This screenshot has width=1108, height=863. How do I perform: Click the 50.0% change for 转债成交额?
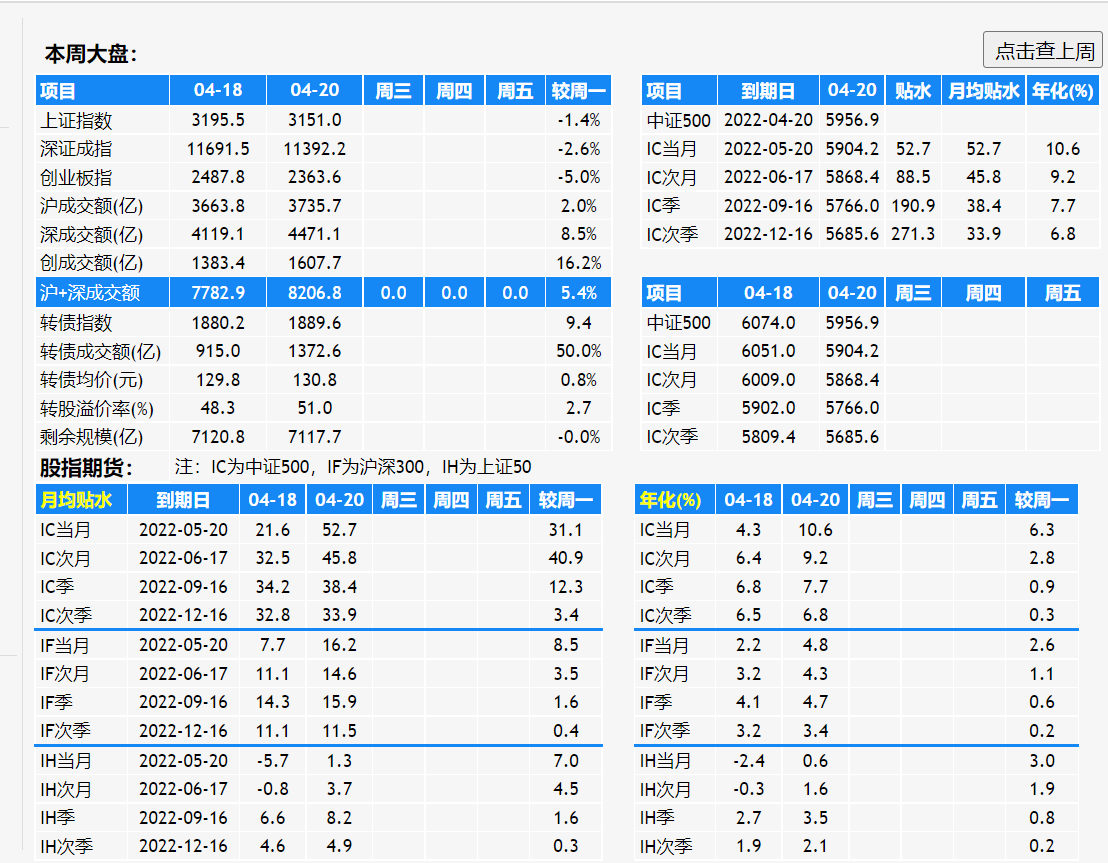point(578,351)
